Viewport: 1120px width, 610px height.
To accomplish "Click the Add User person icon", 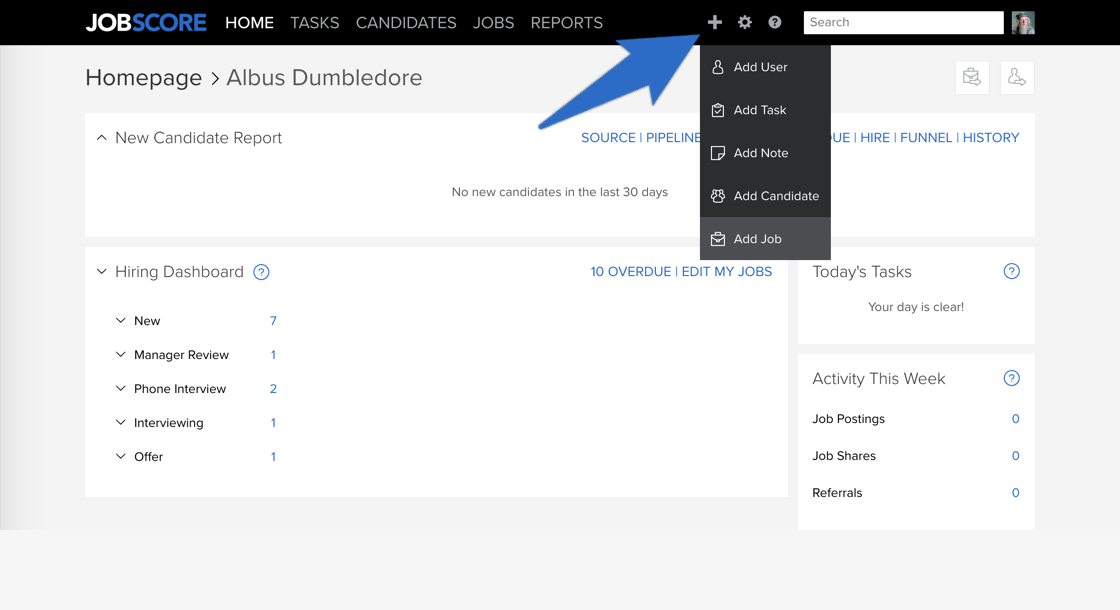I will click(718, 67).
